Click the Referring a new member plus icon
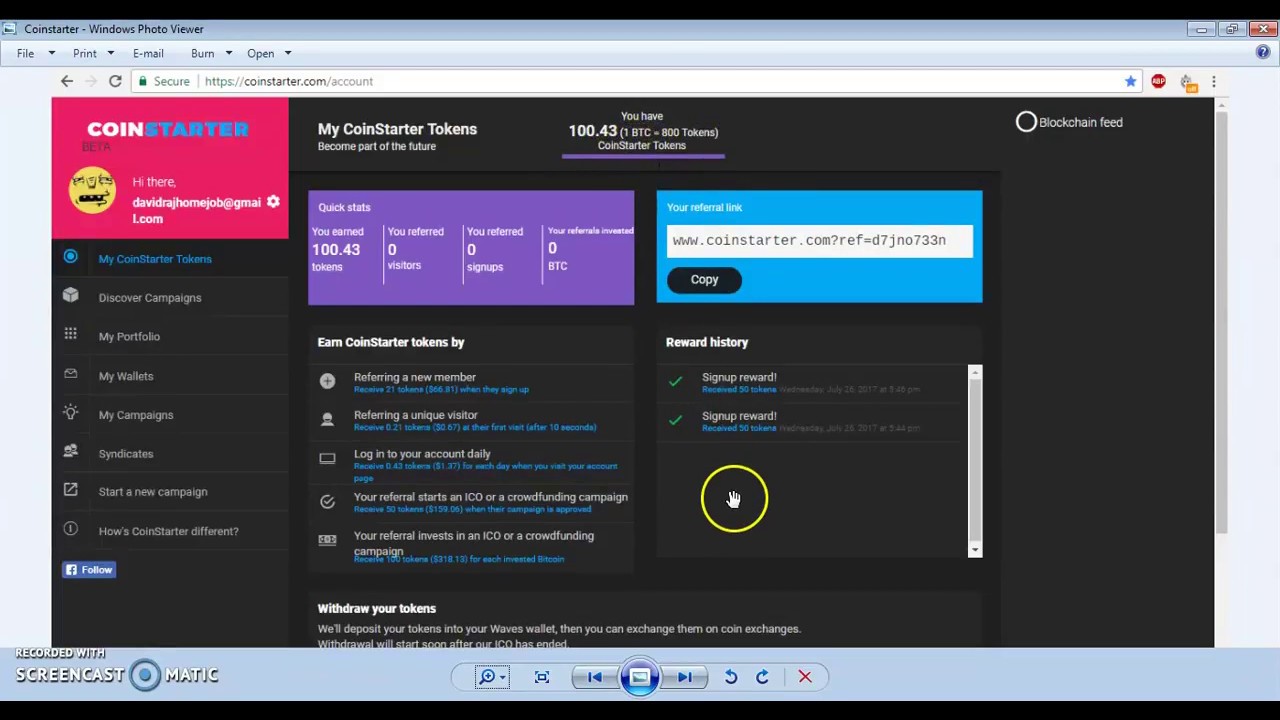 [x=327, y=381]
